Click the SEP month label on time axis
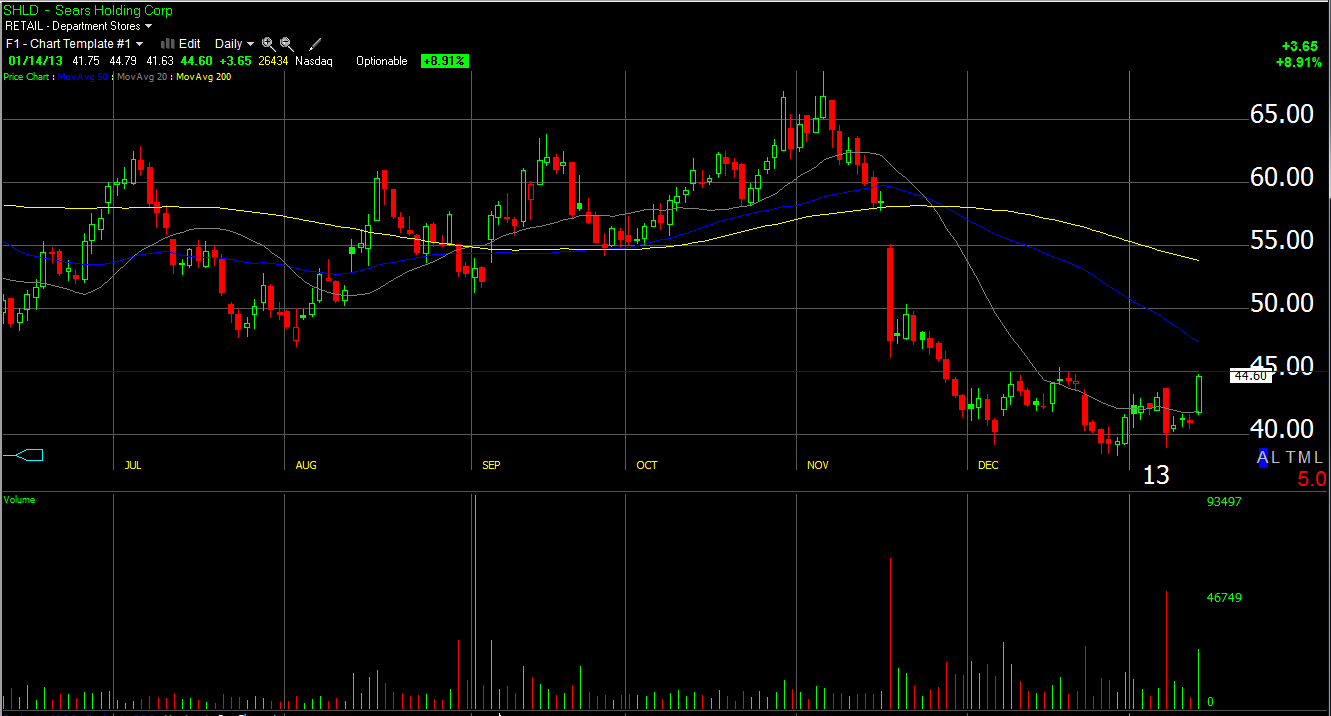1331x716 pixels. [x=491, y=465]
